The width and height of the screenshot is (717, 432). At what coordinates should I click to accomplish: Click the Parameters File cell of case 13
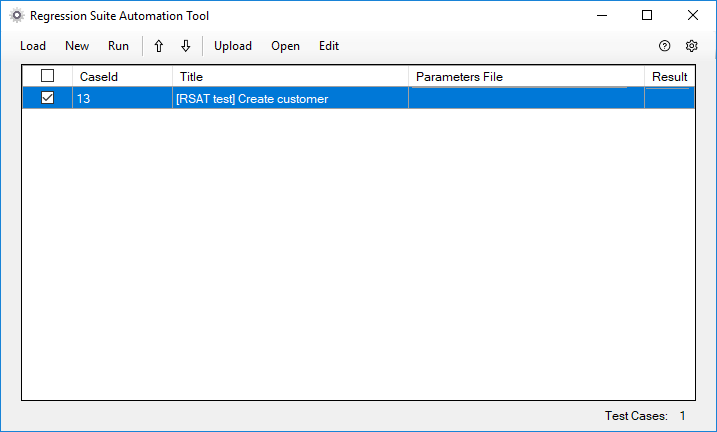[x=526, y=98]
